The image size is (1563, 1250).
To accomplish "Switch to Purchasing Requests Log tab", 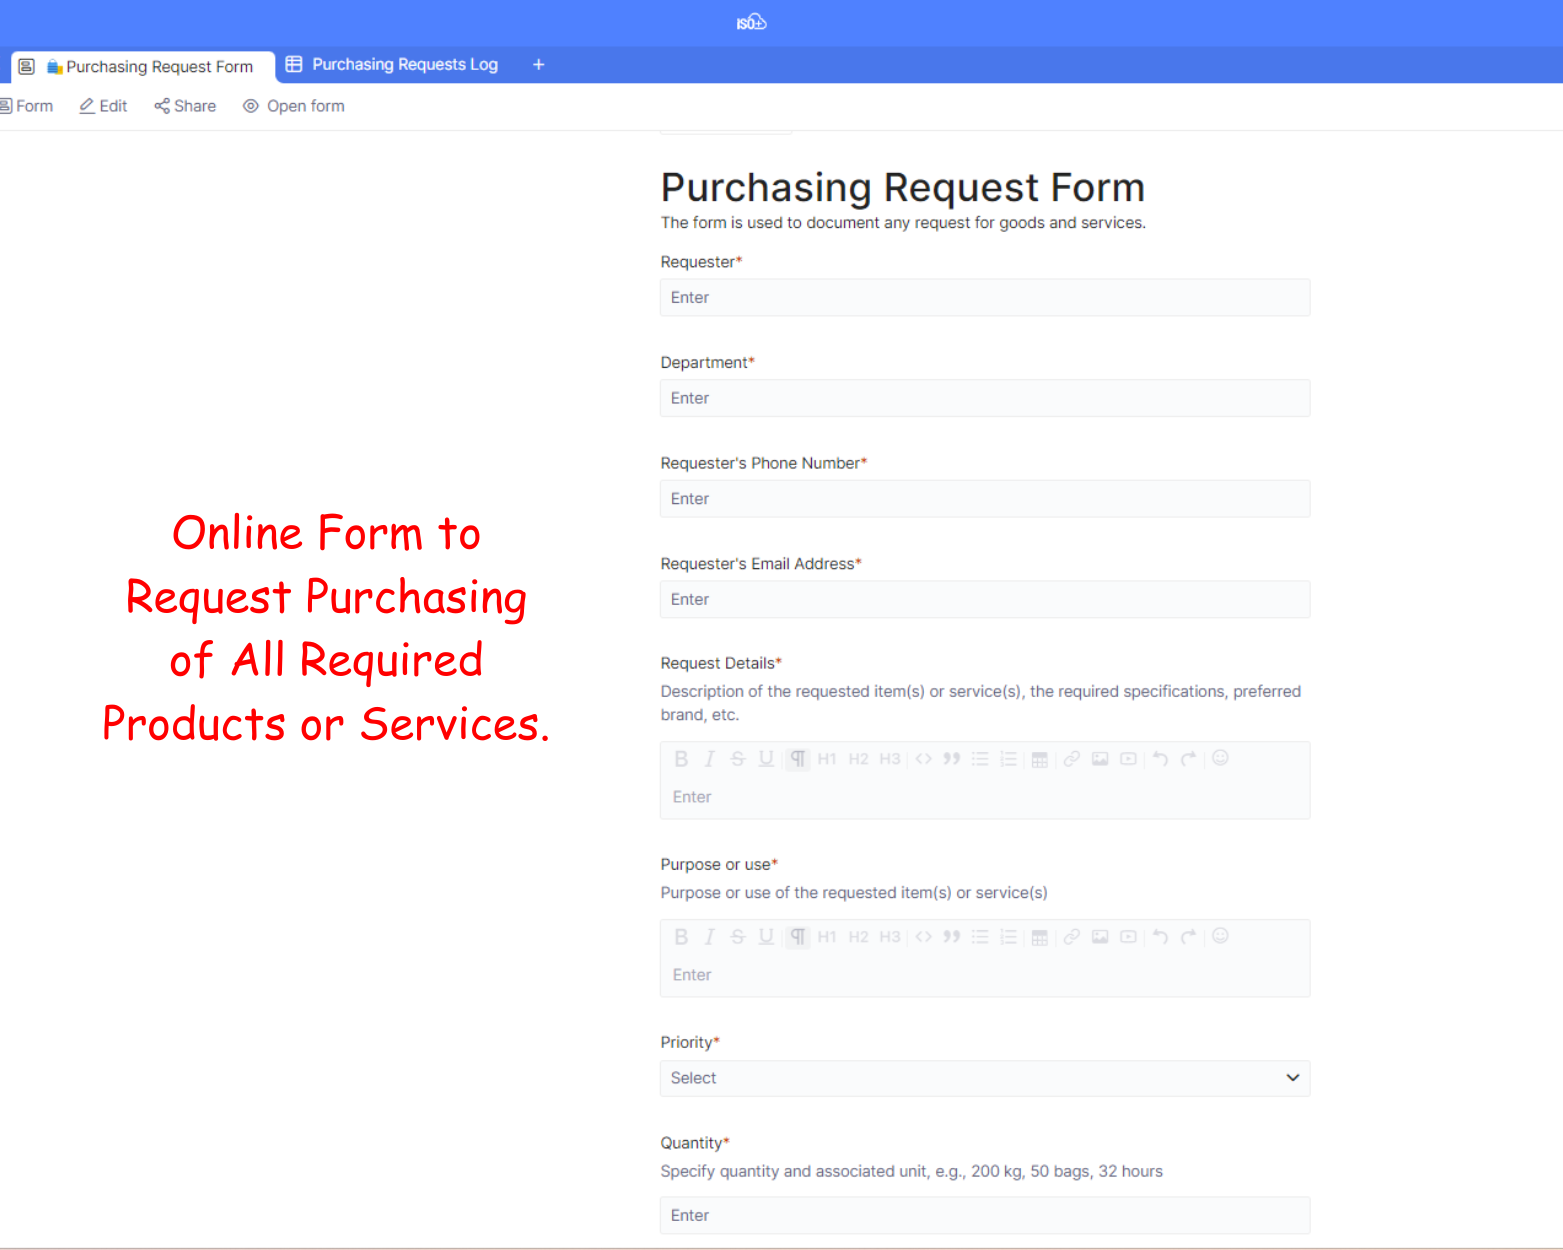I will 393,65.
